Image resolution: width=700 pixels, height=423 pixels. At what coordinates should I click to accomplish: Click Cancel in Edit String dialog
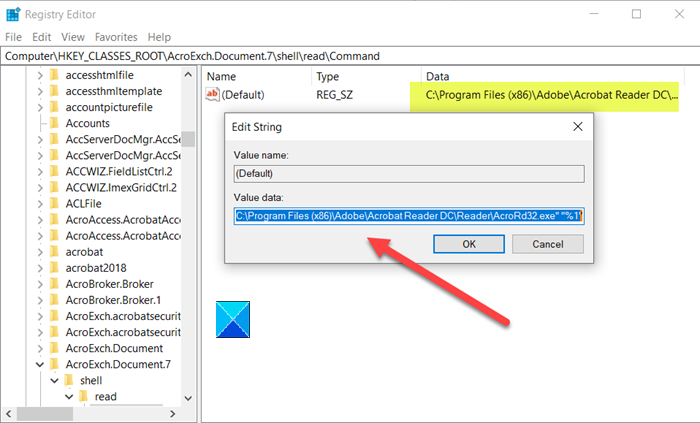(x=548, y=244)
